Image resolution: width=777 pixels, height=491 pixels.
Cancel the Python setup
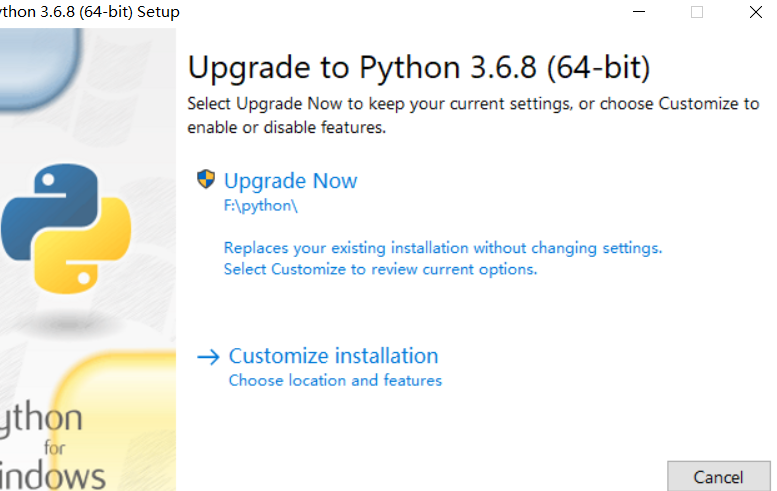(719, 477)
